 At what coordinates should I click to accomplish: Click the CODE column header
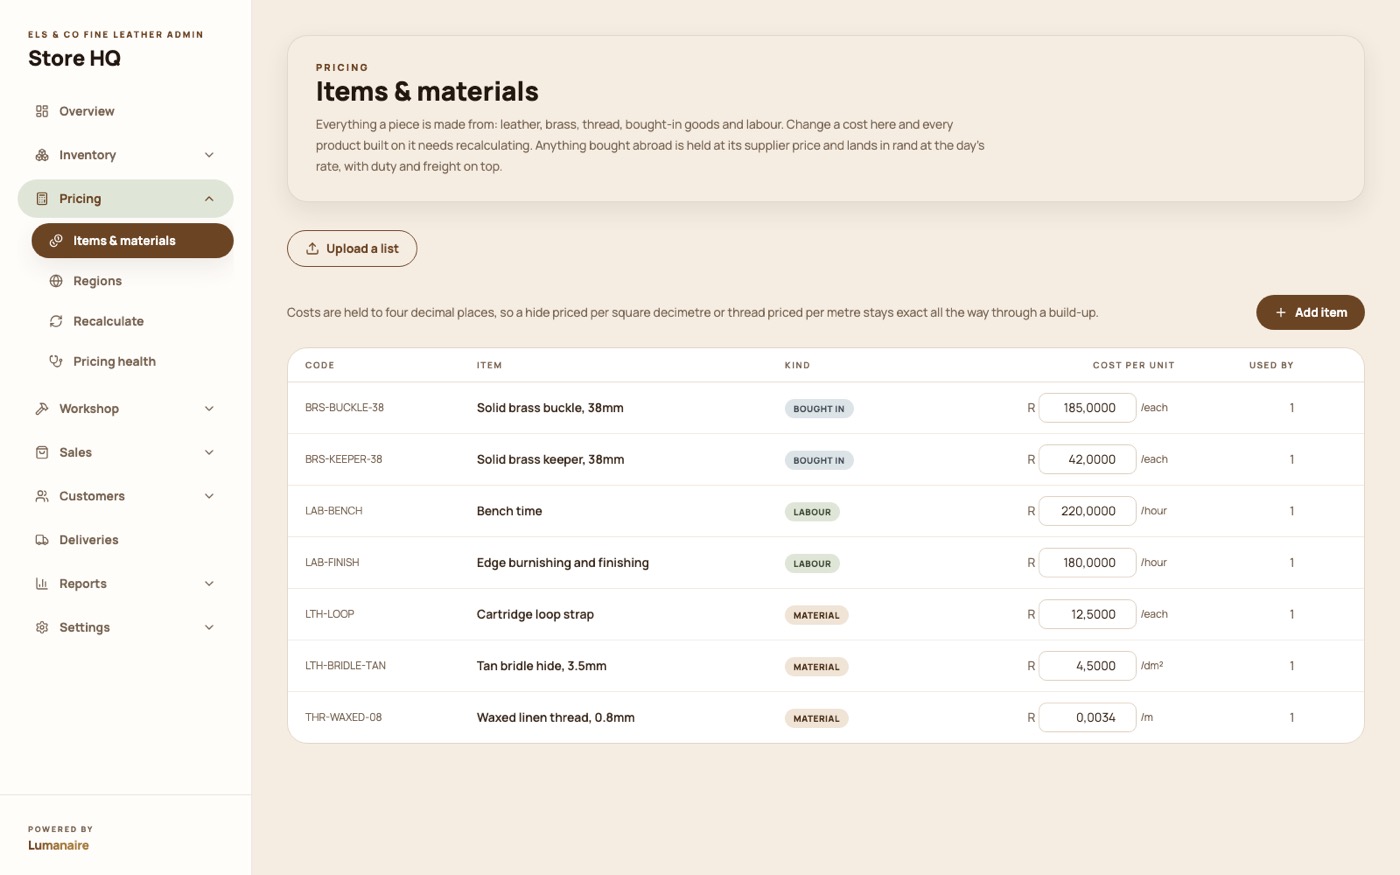[320, 365]
